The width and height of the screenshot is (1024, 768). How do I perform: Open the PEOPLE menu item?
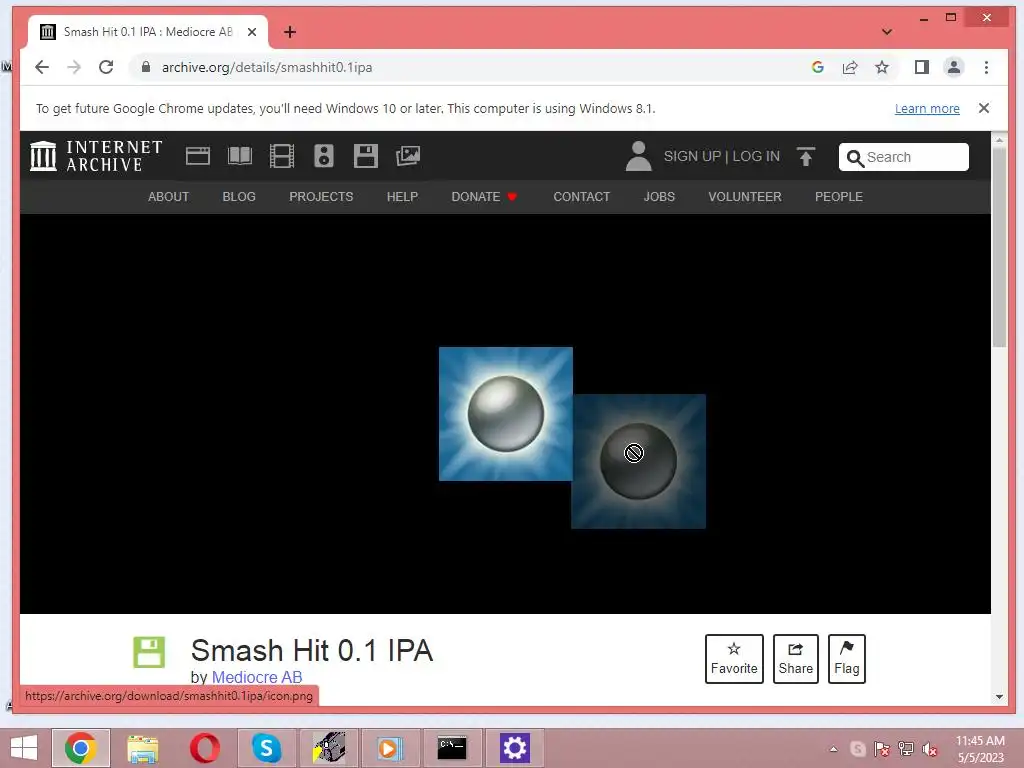point(839,197)
